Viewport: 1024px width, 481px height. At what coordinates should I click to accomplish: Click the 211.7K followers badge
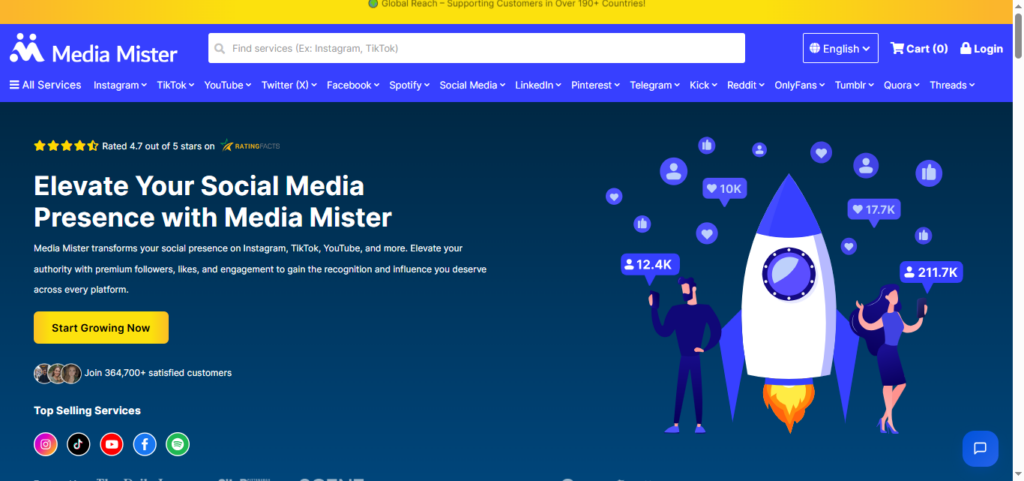[x=931, y=272]
